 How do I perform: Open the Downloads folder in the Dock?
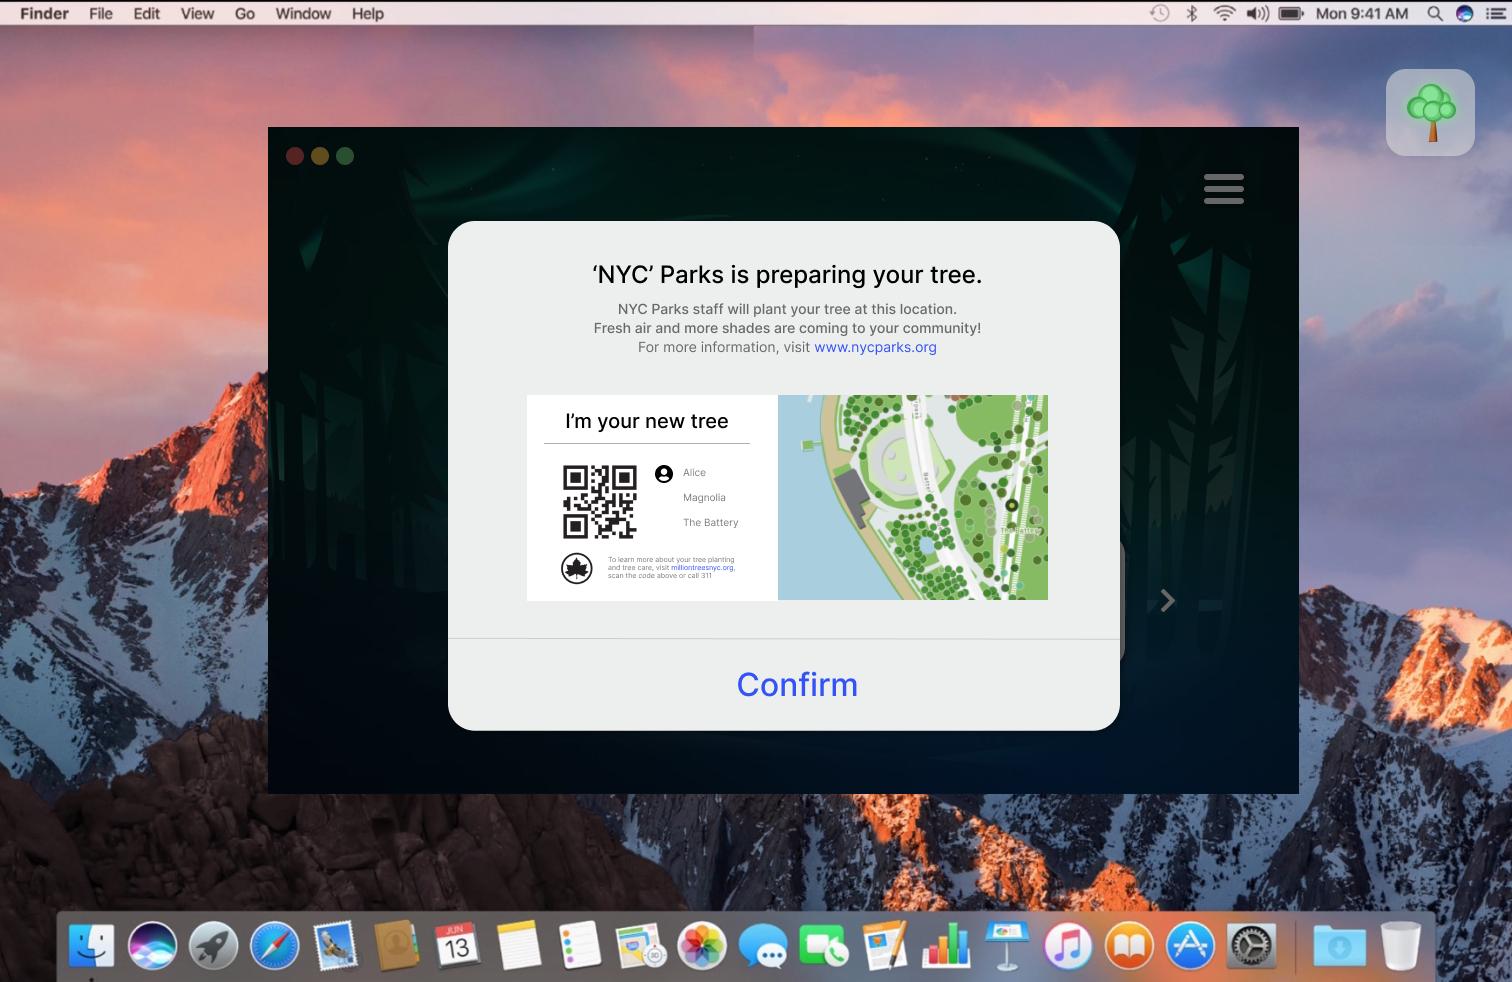pos(1339,945)
